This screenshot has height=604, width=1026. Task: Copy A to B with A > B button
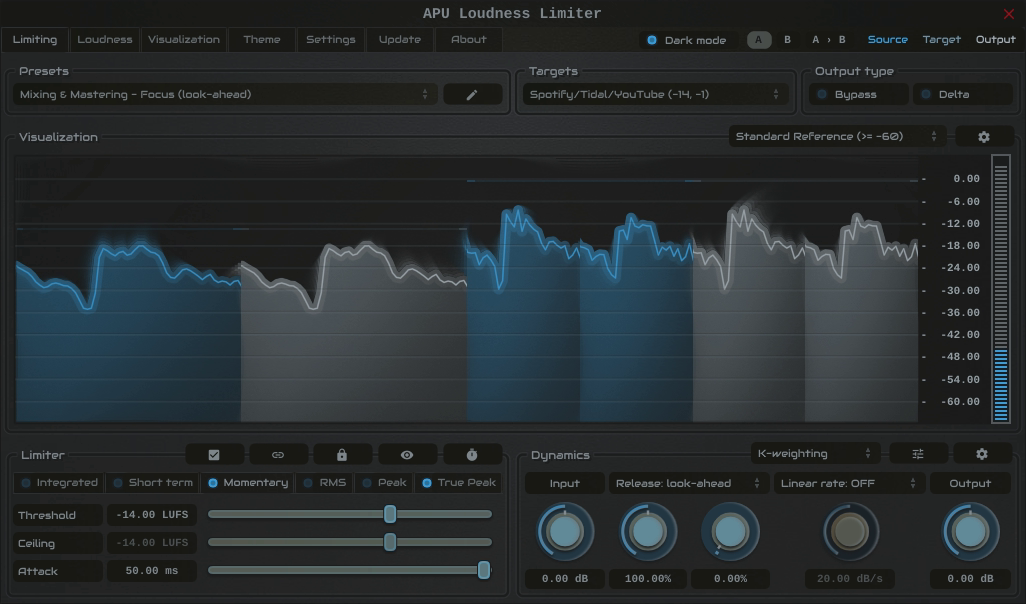[x=828, y=40]
